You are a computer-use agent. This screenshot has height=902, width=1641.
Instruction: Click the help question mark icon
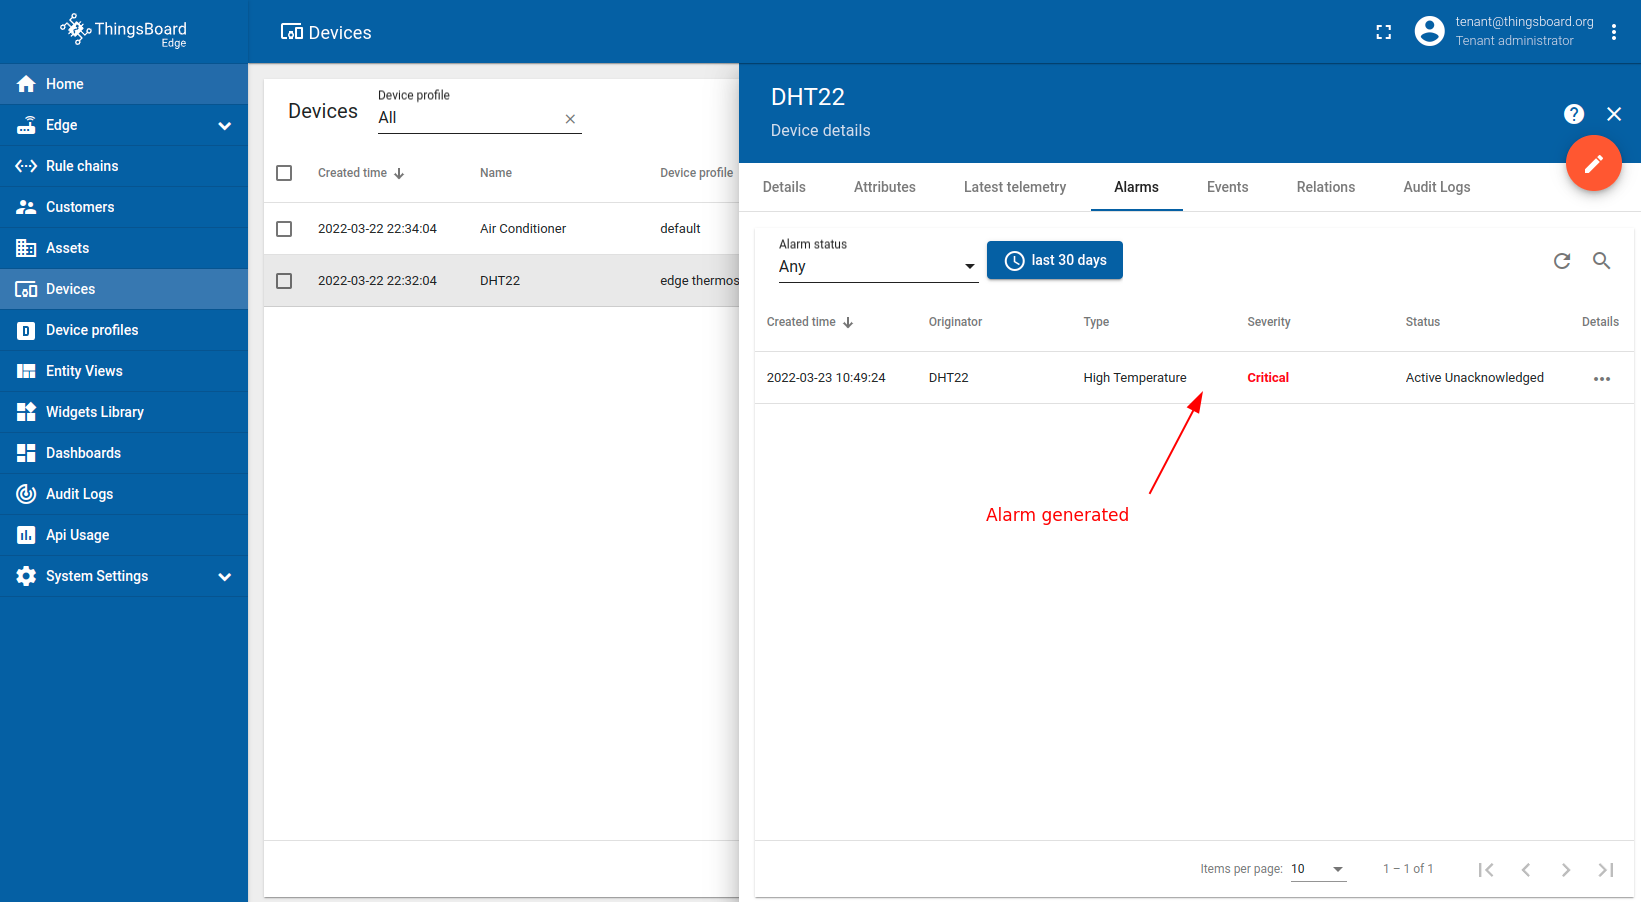click(x=1574, y=114)
